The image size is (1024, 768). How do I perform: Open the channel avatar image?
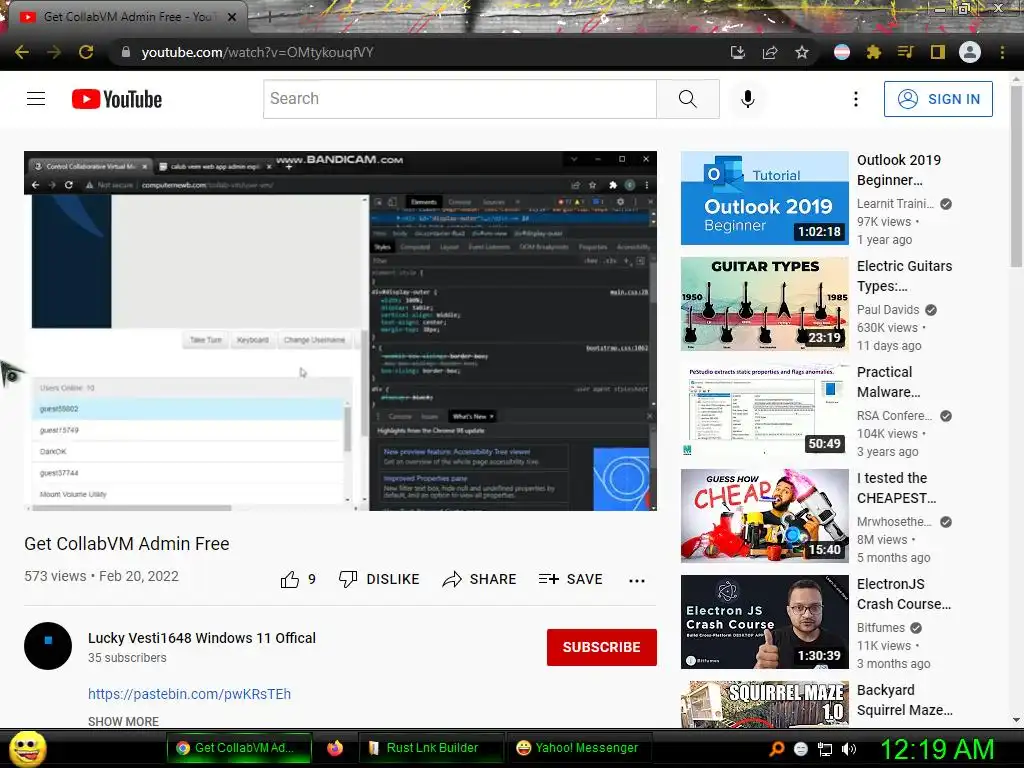pyautogui.click(x=48, y=646)
